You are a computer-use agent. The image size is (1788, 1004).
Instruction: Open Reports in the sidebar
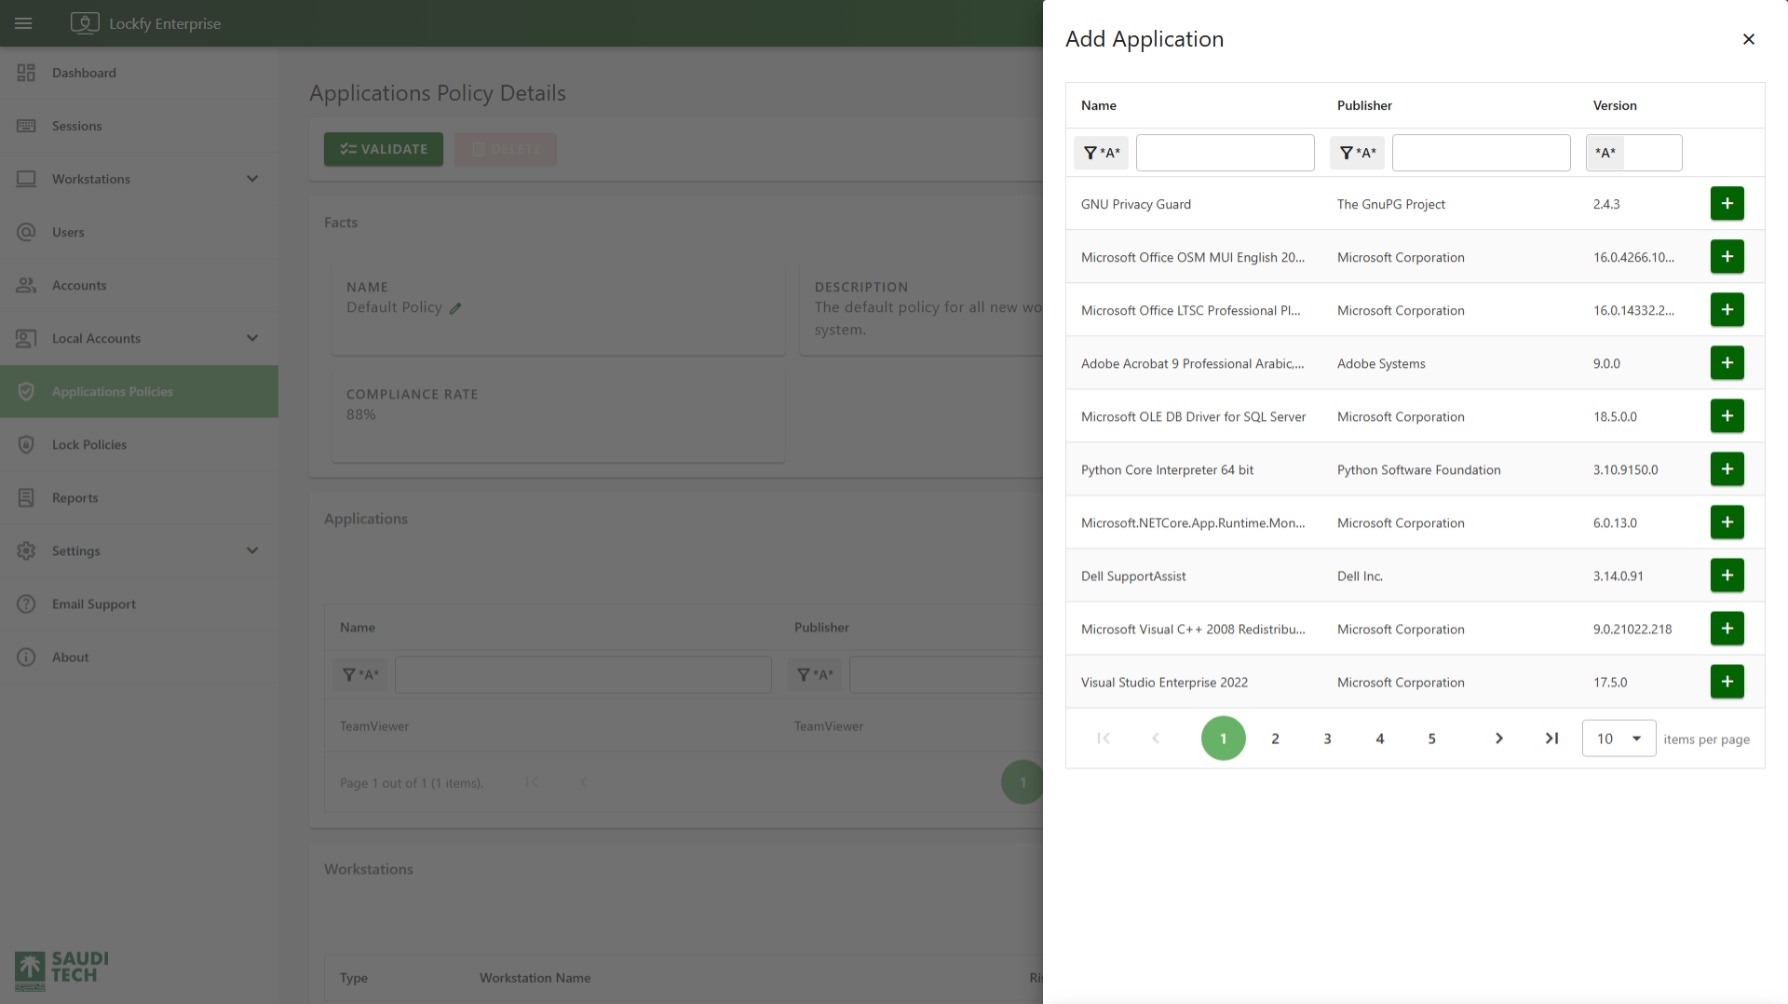tap(139, 497)
